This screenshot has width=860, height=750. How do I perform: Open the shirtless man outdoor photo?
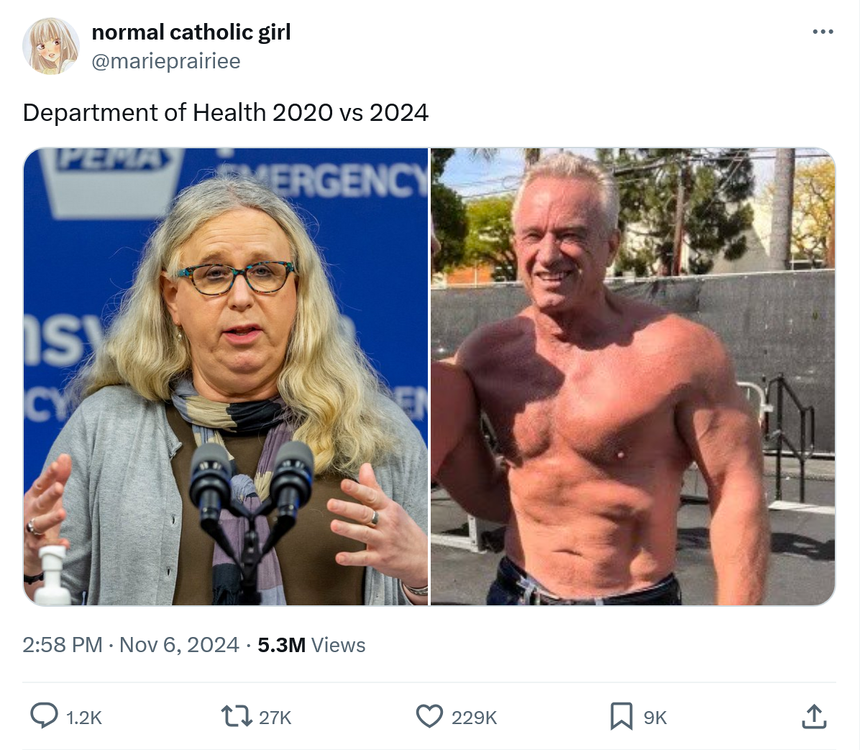[x=633, y=376]
